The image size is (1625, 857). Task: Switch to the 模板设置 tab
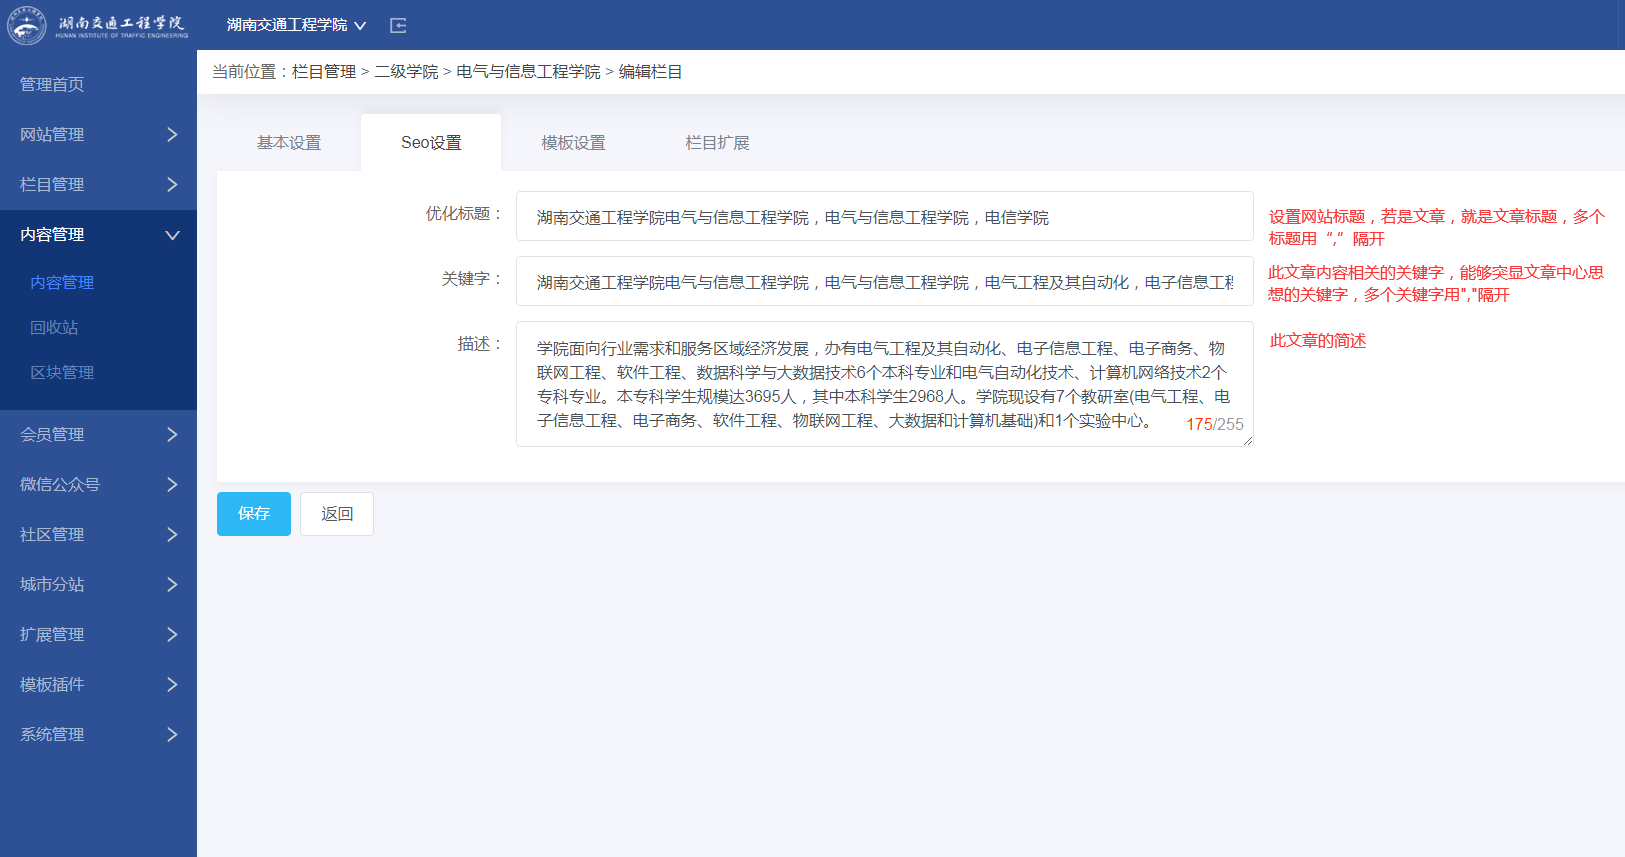pyautogui.click(x=573, y=143)
